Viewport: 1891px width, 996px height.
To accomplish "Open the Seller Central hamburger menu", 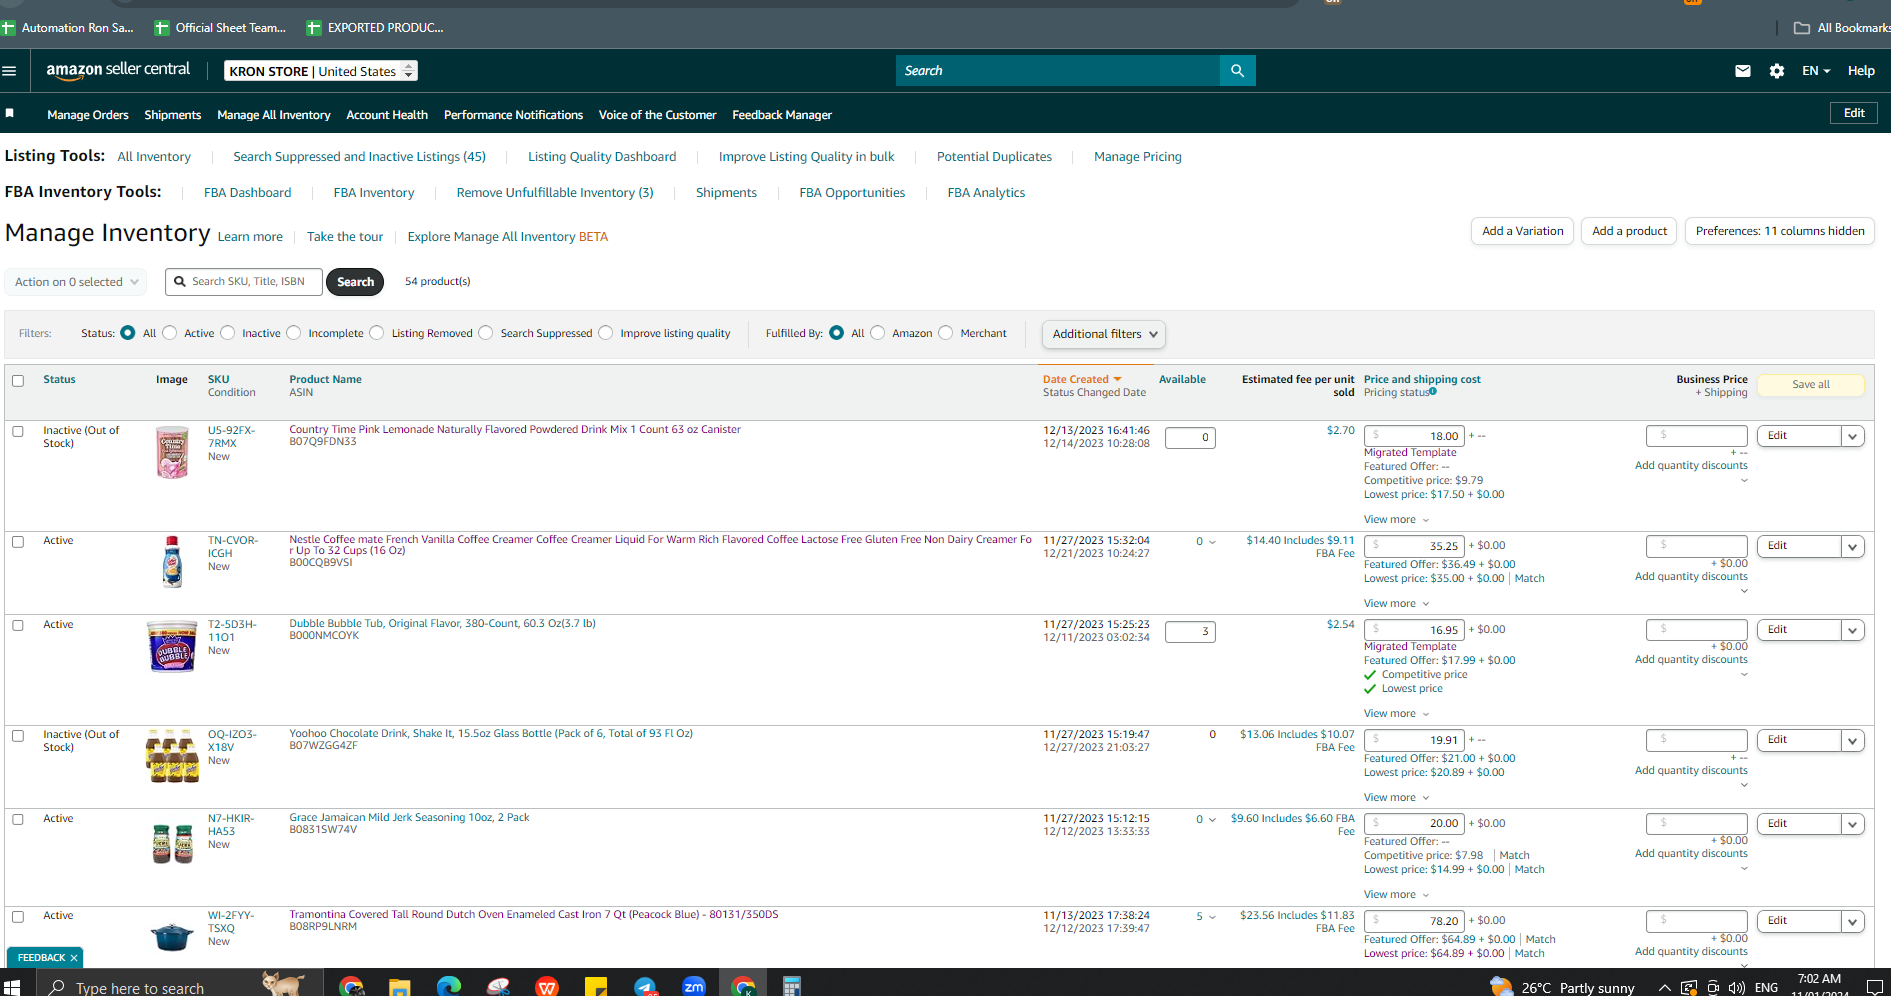I will click(x=10, y=71).
